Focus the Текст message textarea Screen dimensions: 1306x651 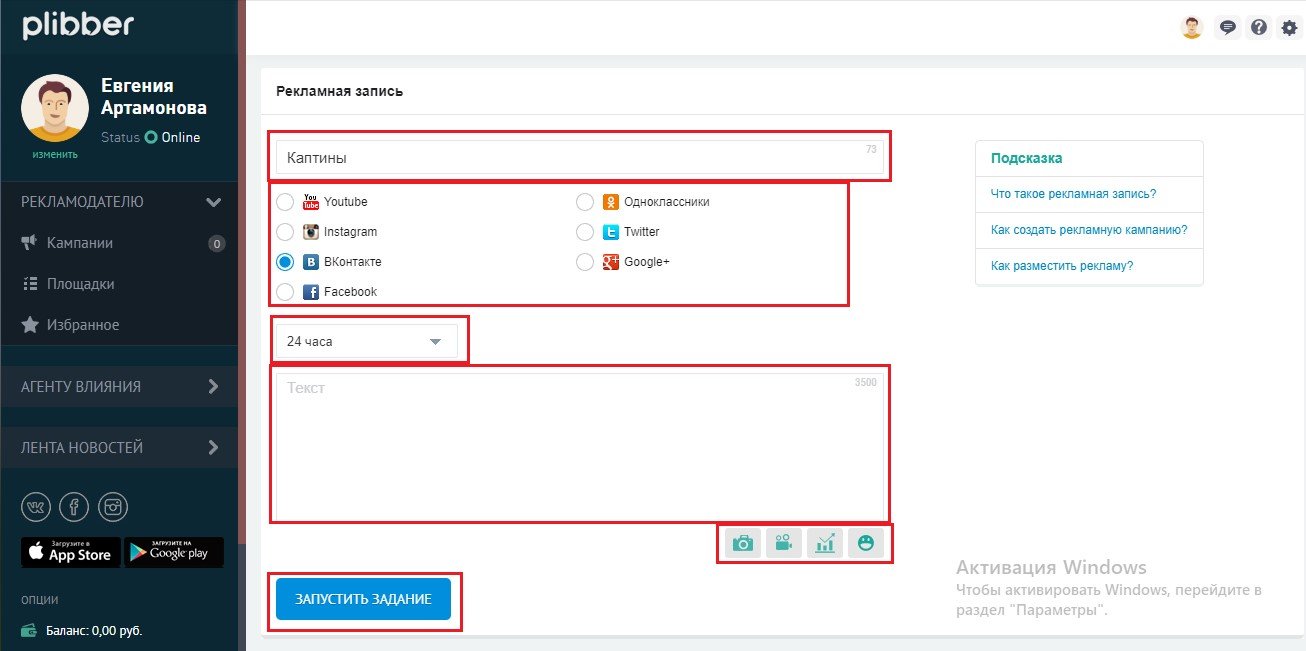click(x=580, y=445)
